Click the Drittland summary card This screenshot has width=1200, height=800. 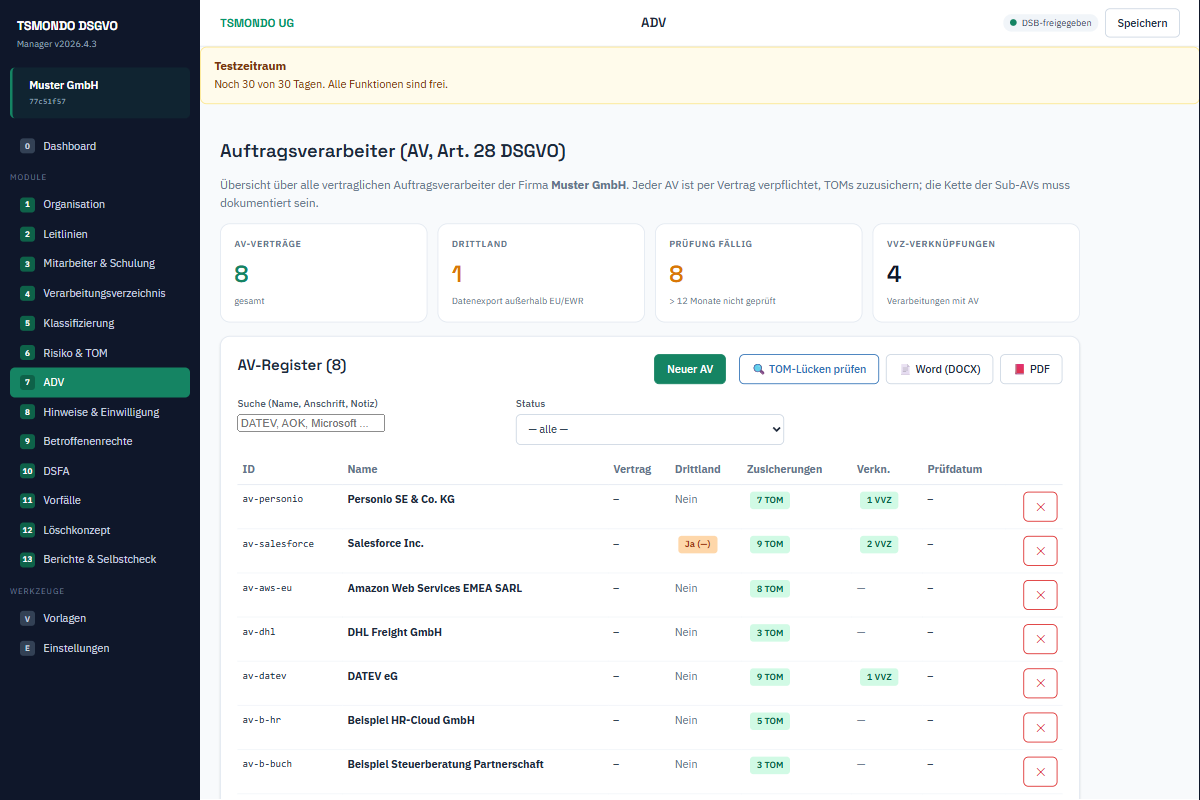point(541,273)
